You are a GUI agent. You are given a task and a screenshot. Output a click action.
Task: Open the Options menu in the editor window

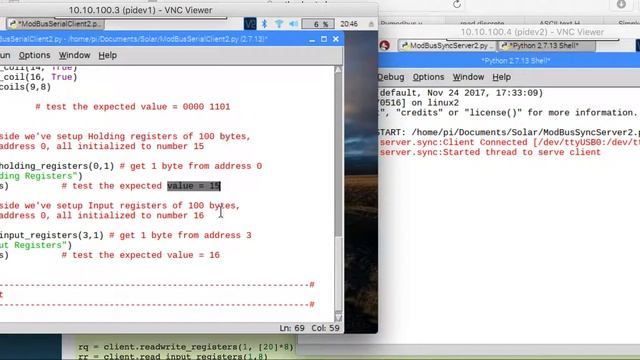tap(35, 55)
